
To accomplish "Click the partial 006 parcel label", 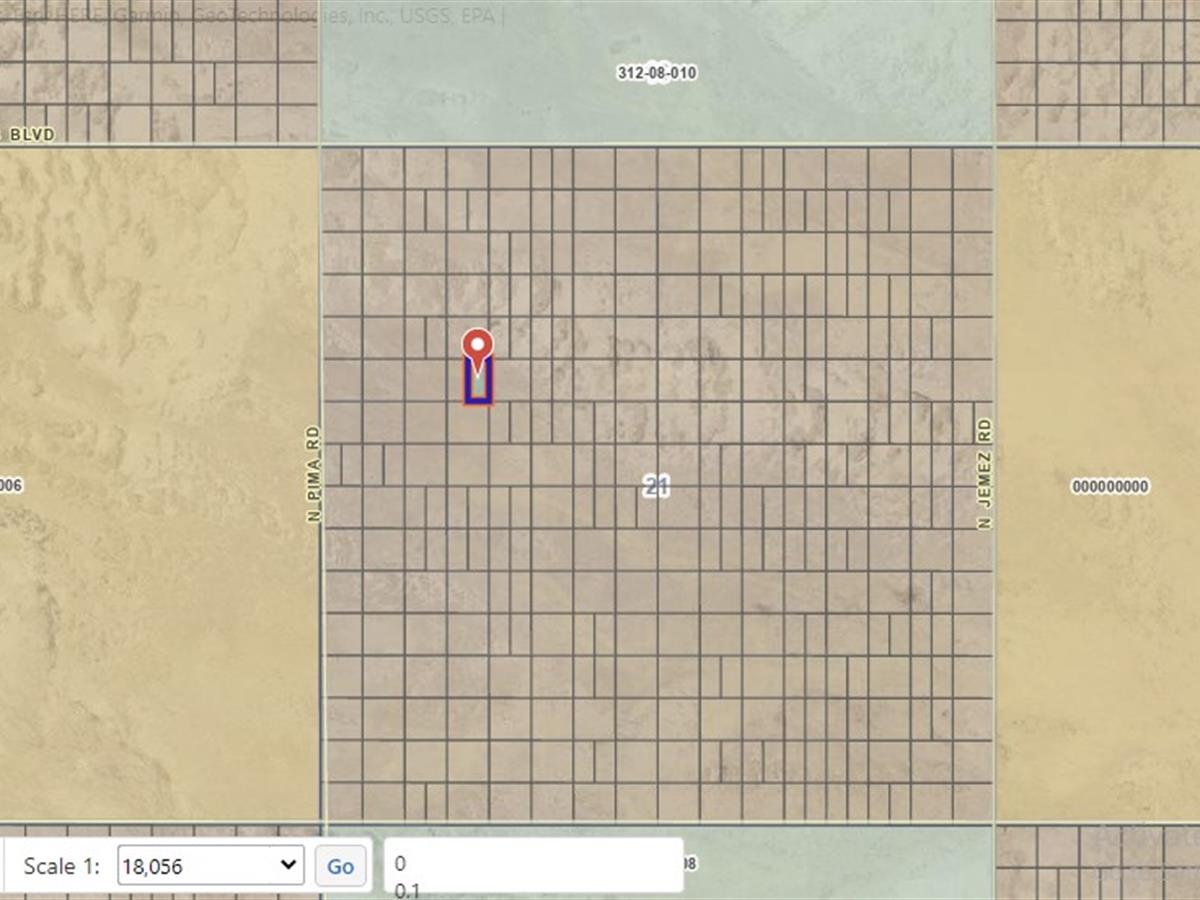I will click(x=11, y=486).
